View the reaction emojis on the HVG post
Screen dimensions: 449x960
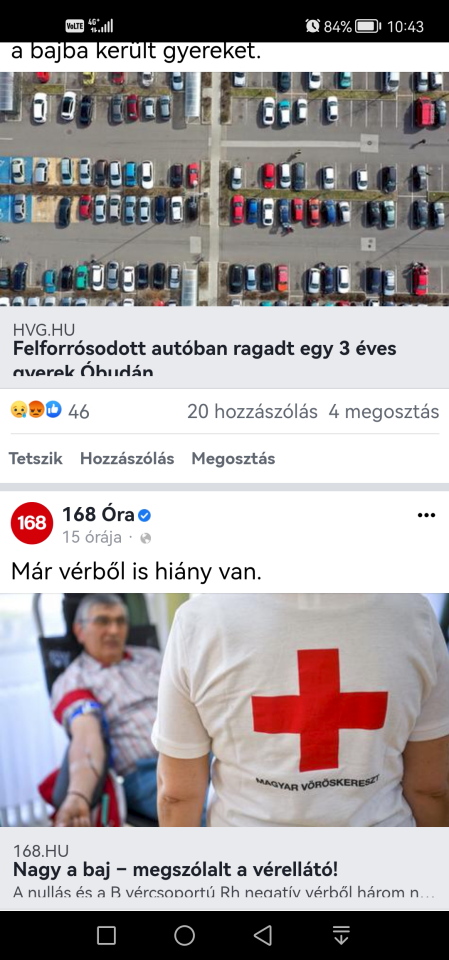click(x=36, y=411)
